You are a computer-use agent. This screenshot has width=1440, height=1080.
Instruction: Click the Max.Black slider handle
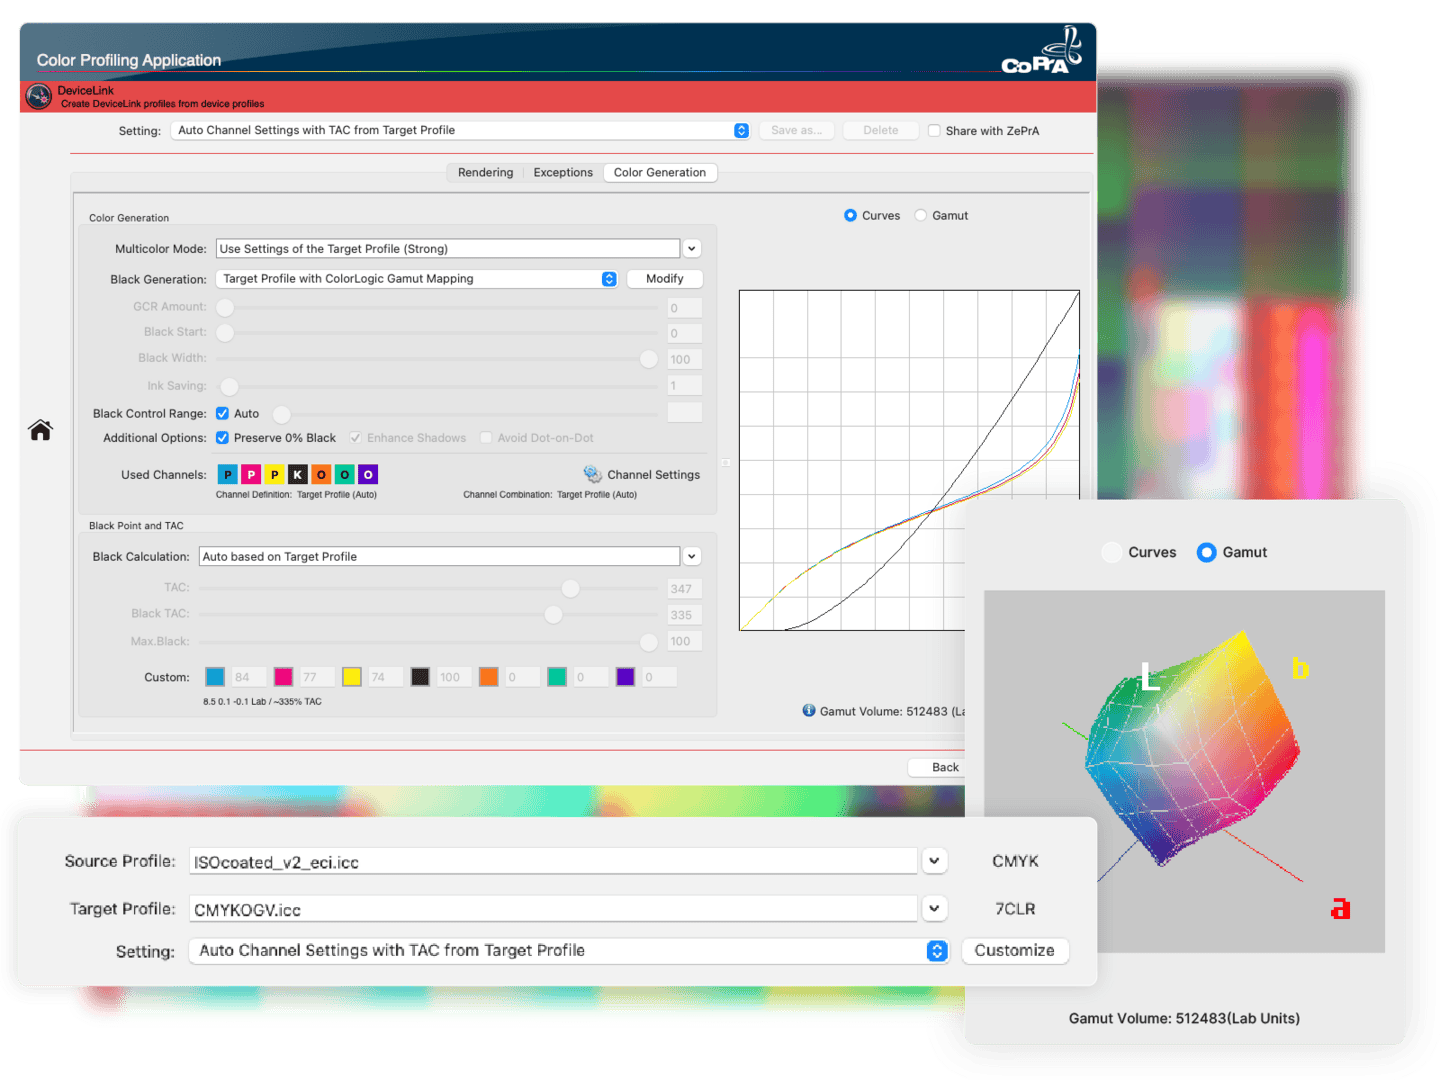point(649,641)
